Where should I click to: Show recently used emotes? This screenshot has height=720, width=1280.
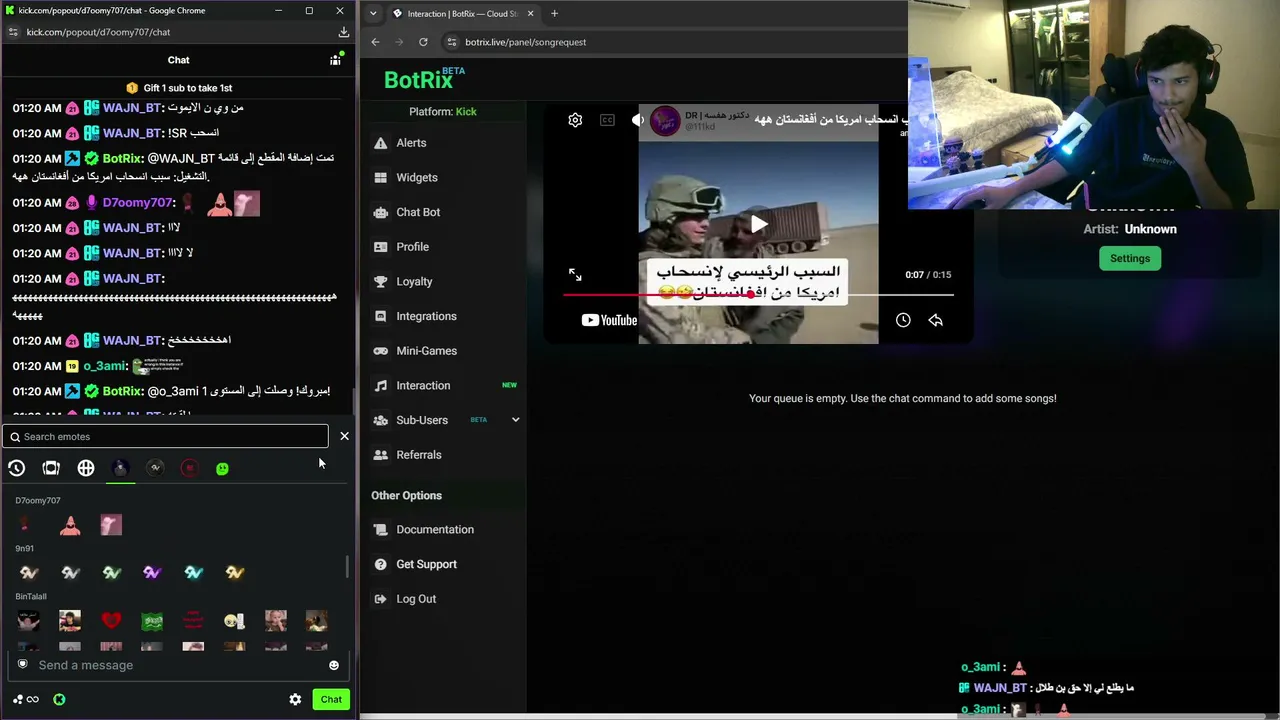click(x=17, y=468)
